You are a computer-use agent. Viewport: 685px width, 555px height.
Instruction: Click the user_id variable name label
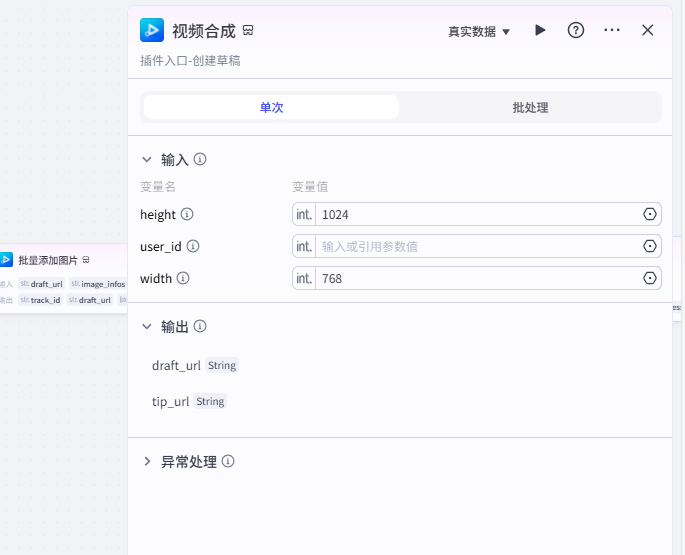tap(161, 246)
